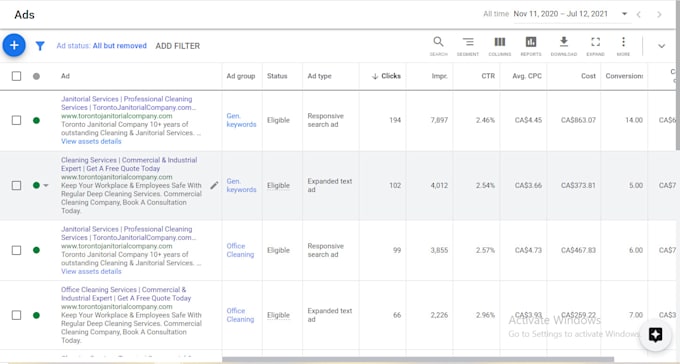Viewport: 680px width, 364px height.
Task: Sort by Conversions column header
Action: tap(624, 76)
